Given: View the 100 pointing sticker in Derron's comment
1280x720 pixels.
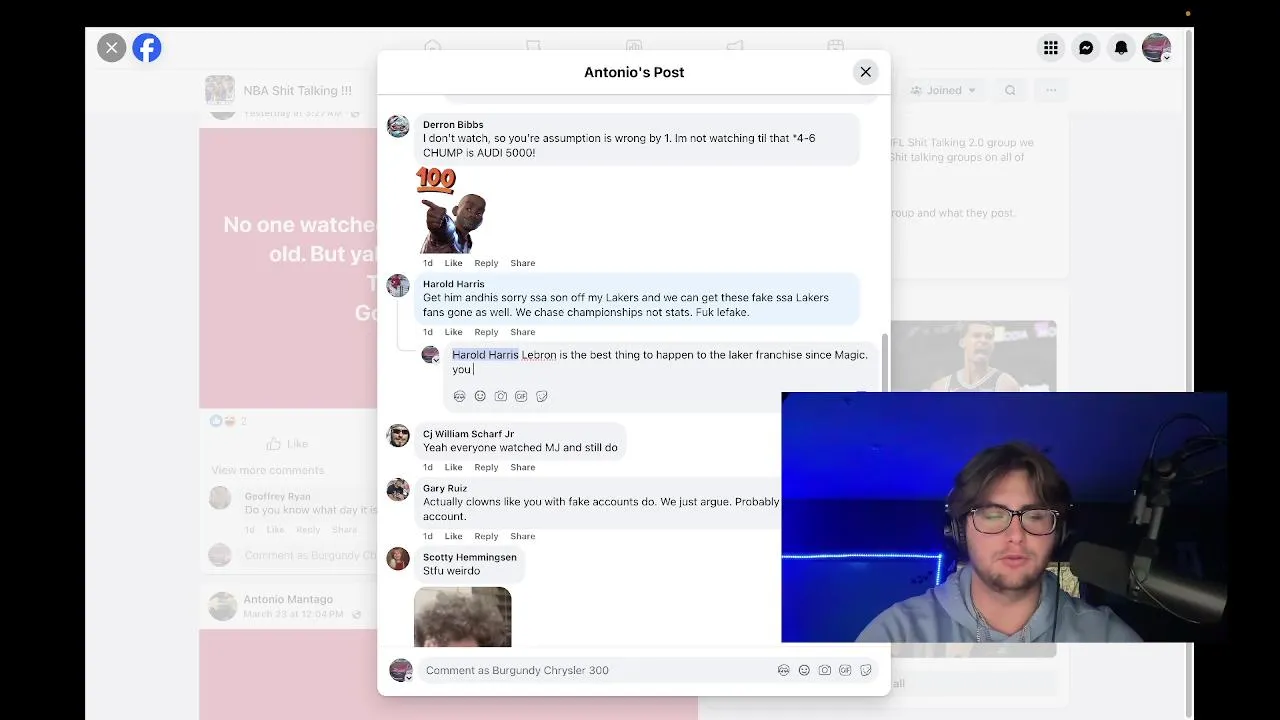Looking at the screenshot, I should tap(451, 210).
